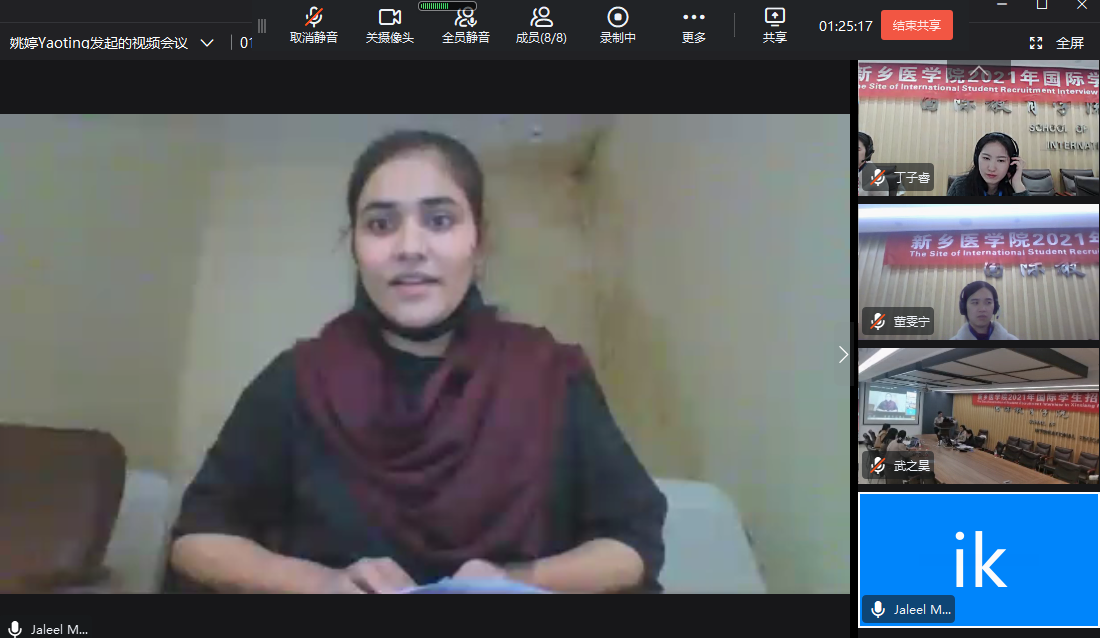Click muted mic icon beside 丁子春

pos(877,178)
